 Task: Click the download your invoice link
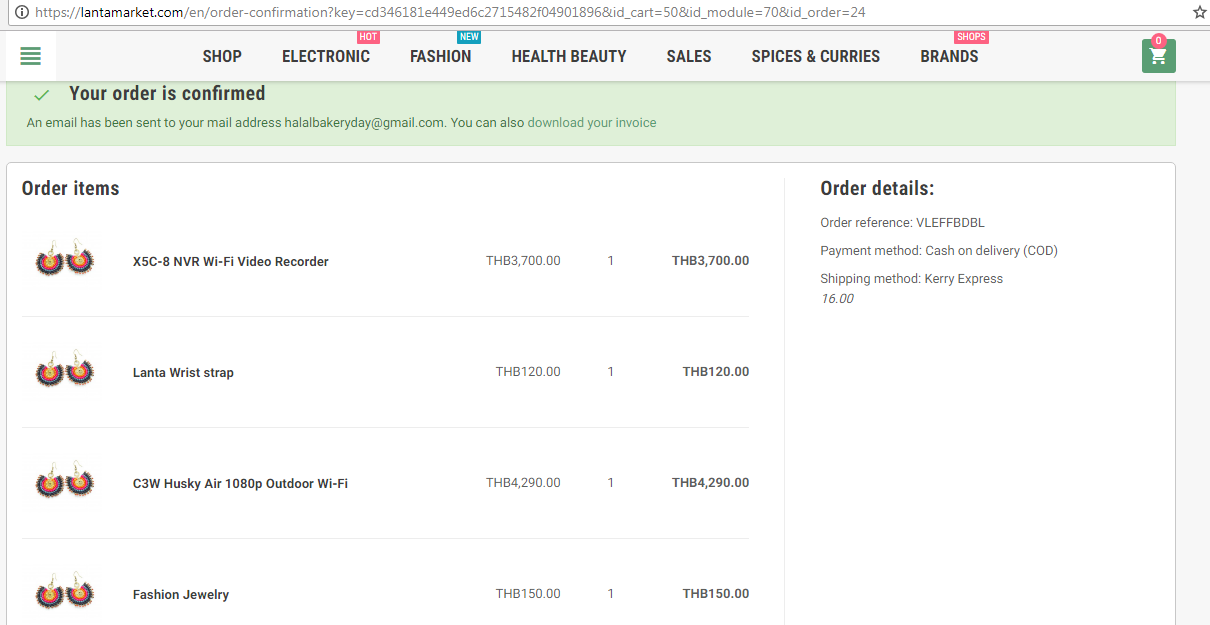tap(592, 123)
